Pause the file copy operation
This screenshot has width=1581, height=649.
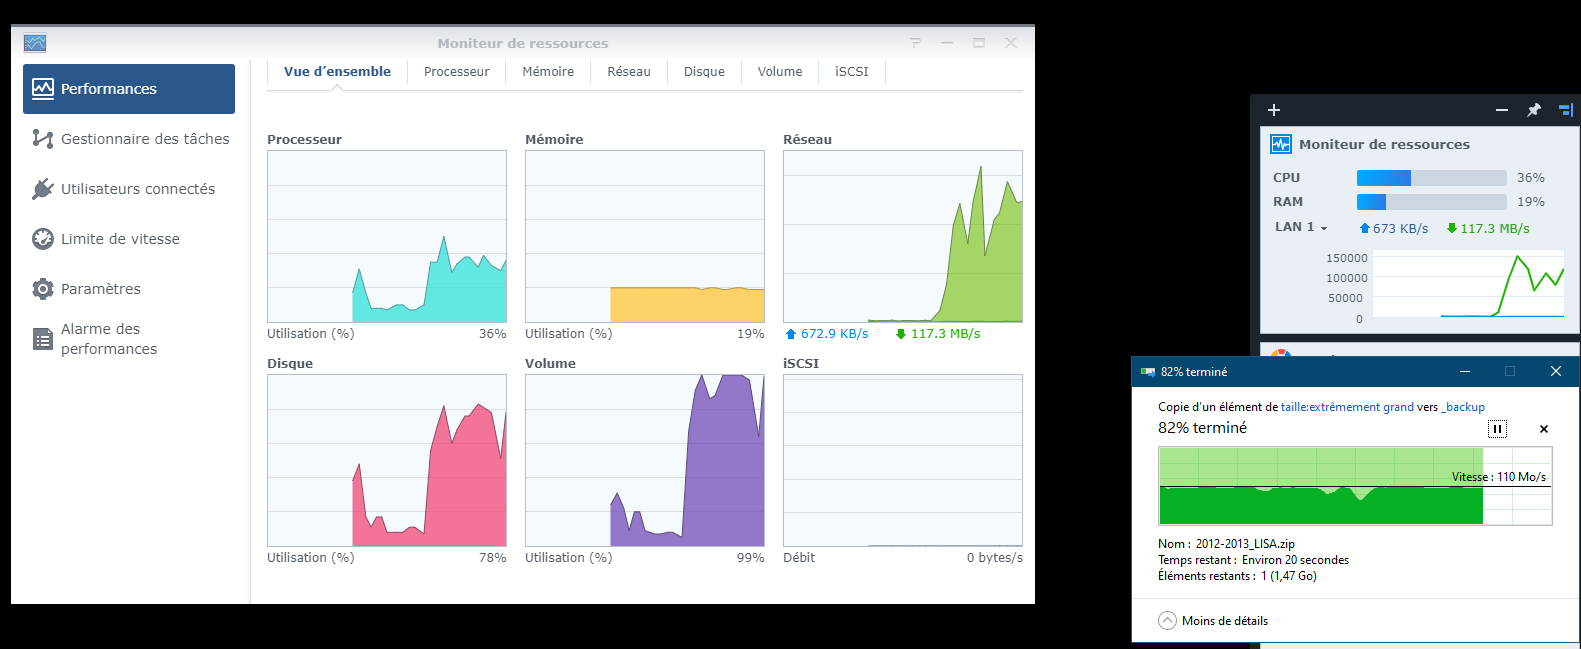(1497, 429)
